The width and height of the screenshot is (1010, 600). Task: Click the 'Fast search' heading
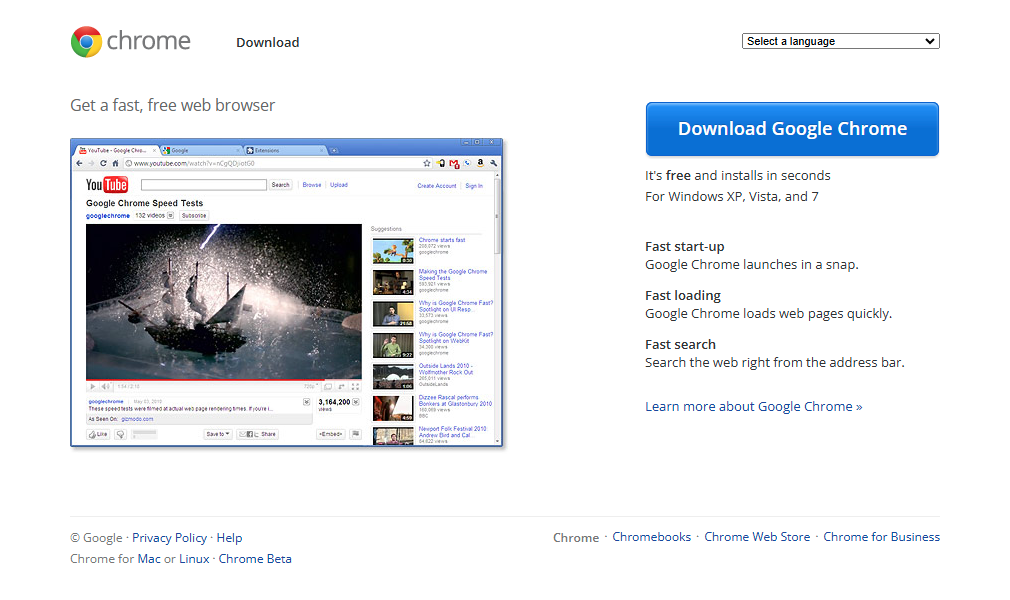coord(680,345)
